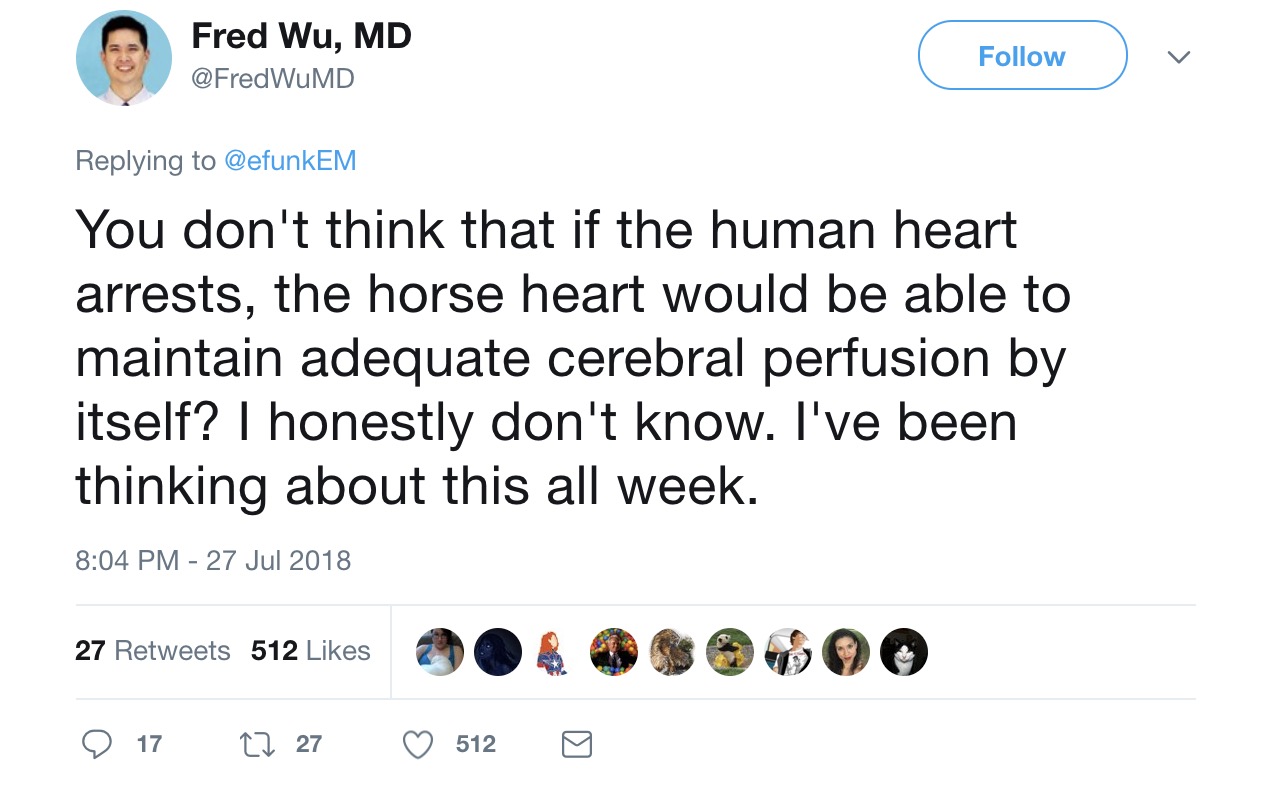This screenshot has height=810, width=1268.
Task: Click the @FredWuMD handle
Action: (x=272, y=78)
